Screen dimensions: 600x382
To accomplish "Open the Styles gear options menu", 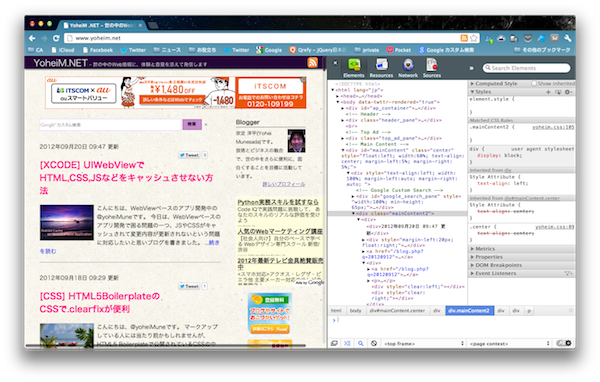I will pos(567,92).
